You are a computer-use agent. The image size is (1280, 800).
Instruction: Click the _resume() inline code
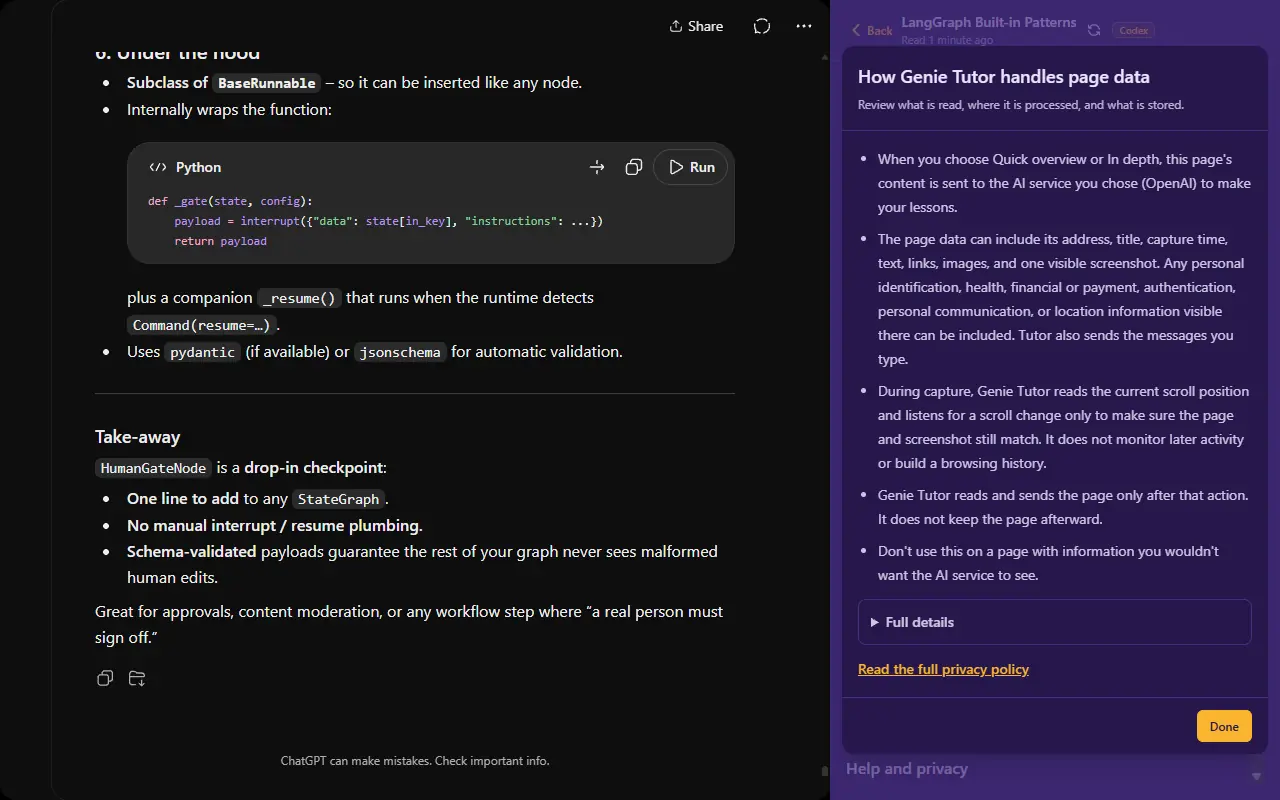pyautogui.click(x=300, y=298)
